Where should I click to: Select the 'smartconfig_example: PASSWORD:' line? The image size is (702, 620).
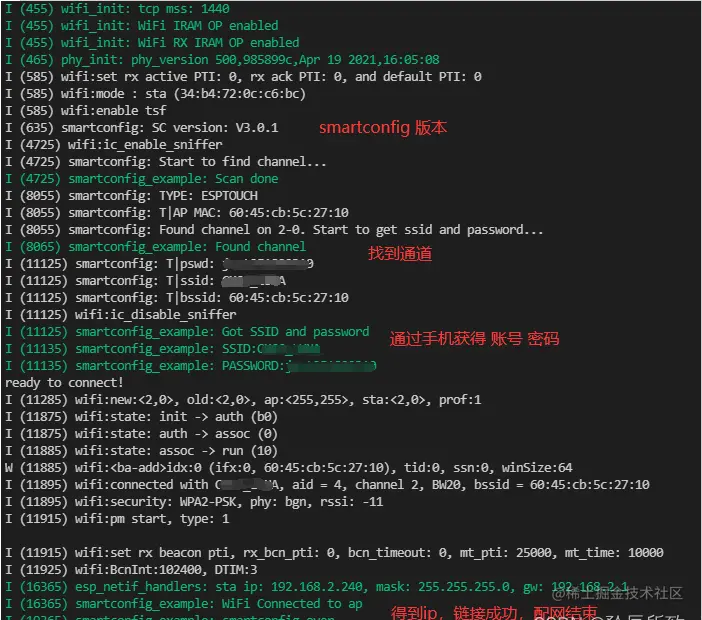190,366
